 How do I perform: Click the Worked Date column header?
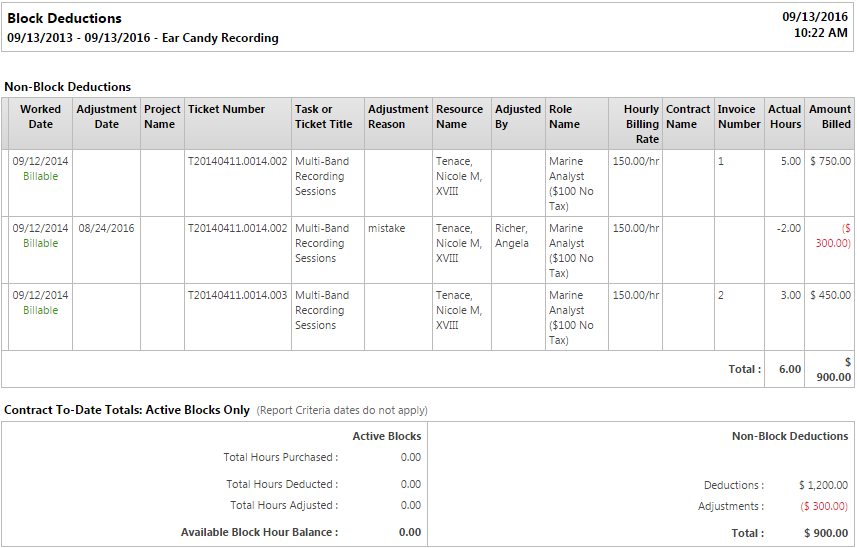click(x=40, y=116)
